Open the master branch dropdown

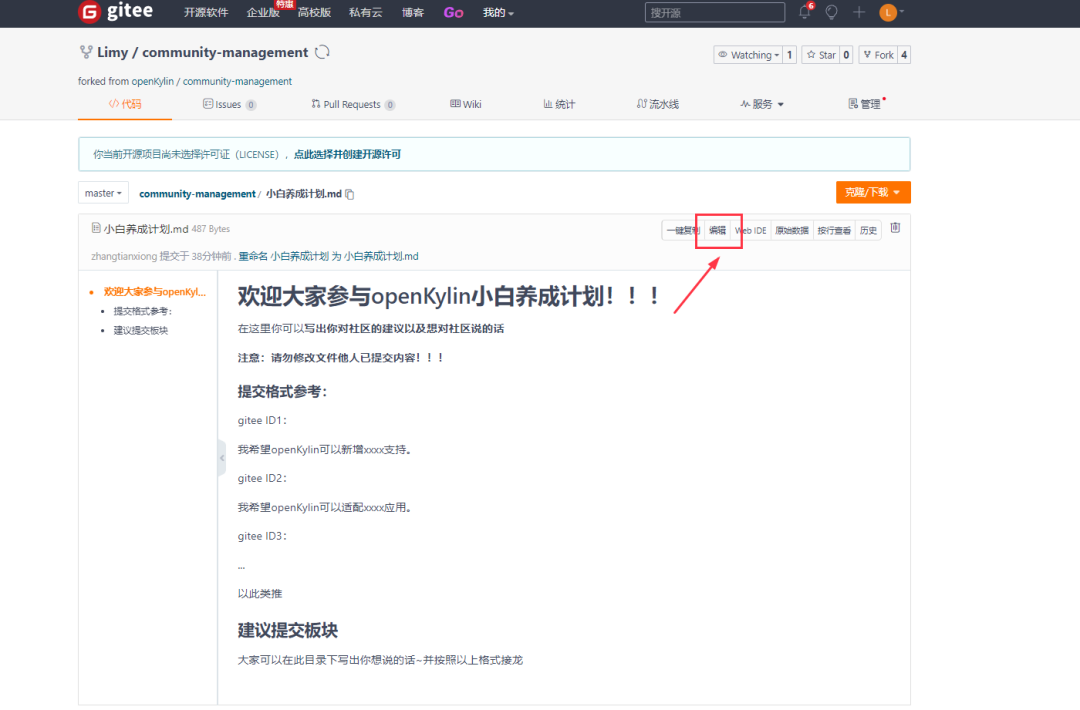[103, 194]
